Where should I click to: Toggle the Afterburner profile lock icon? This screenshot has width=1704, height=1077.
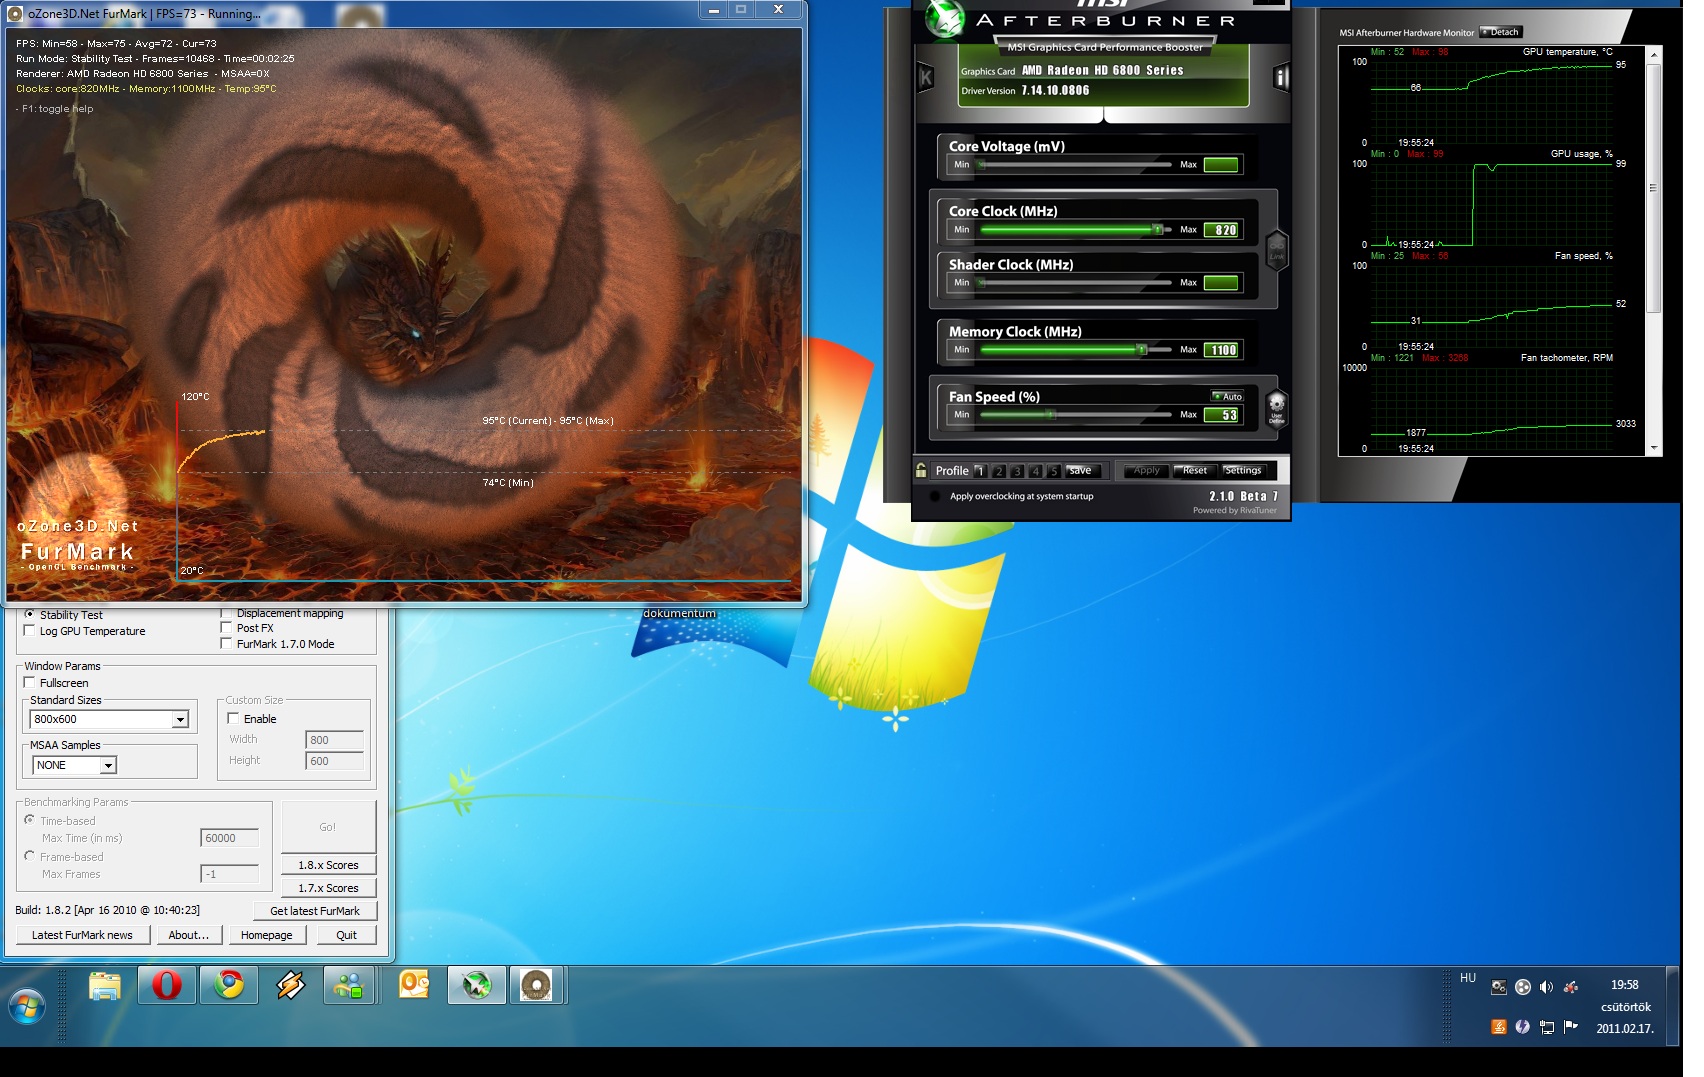pyautogui.click(x=921, y=470)
